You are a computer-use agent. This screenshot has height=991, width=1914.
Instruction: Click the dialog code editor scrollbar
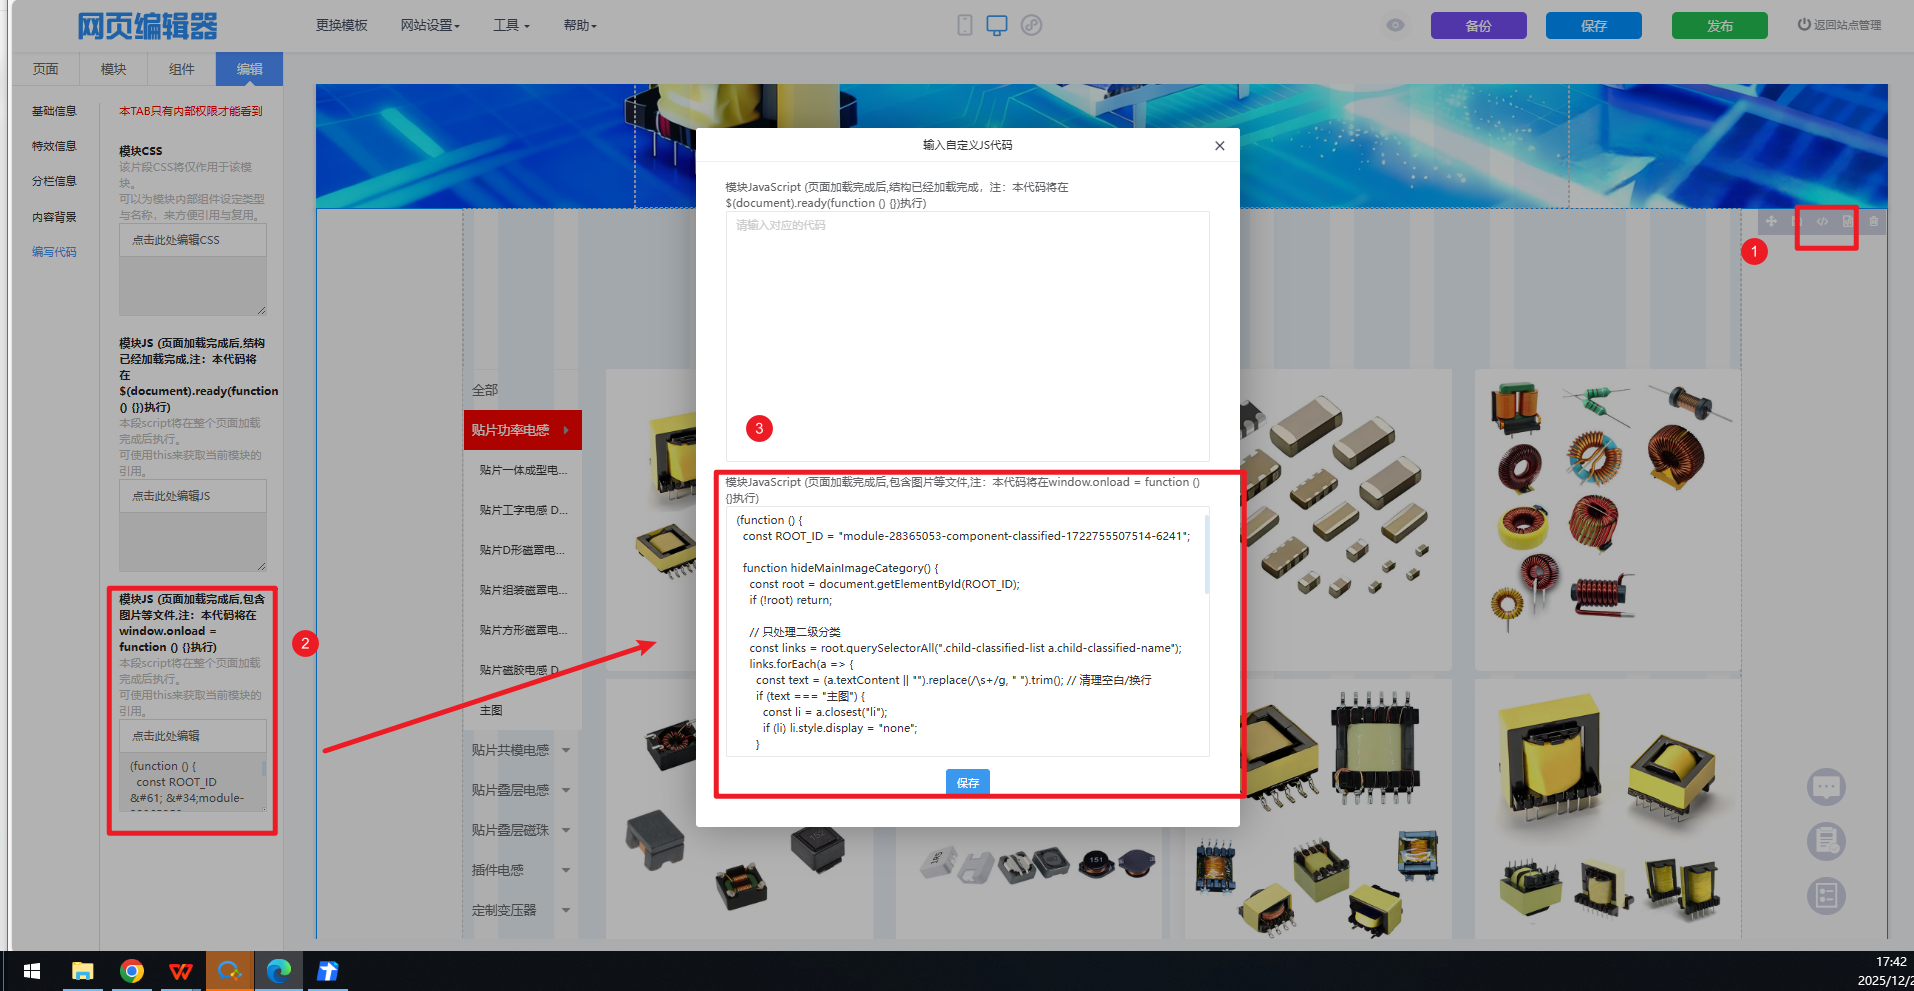[x=1206, y=555]
